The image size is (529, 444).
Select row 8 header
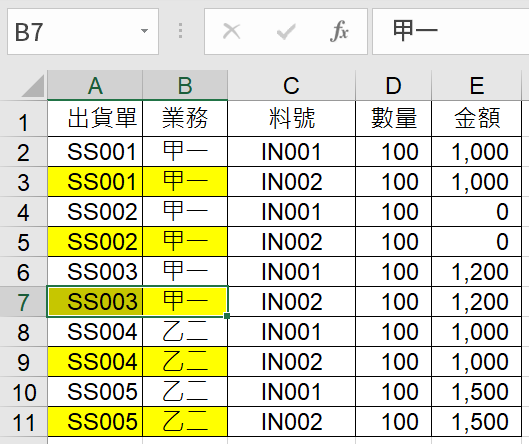pos(24,332)
